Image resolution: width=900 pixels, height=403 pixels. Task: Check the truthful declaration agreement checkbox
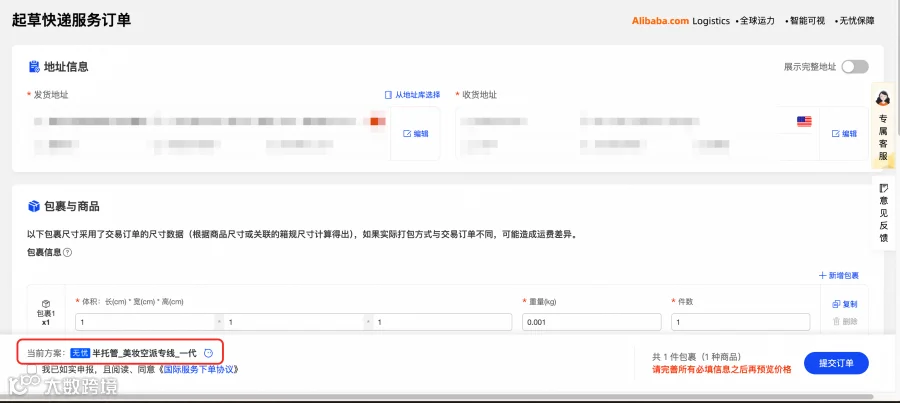tap(32, 369)
